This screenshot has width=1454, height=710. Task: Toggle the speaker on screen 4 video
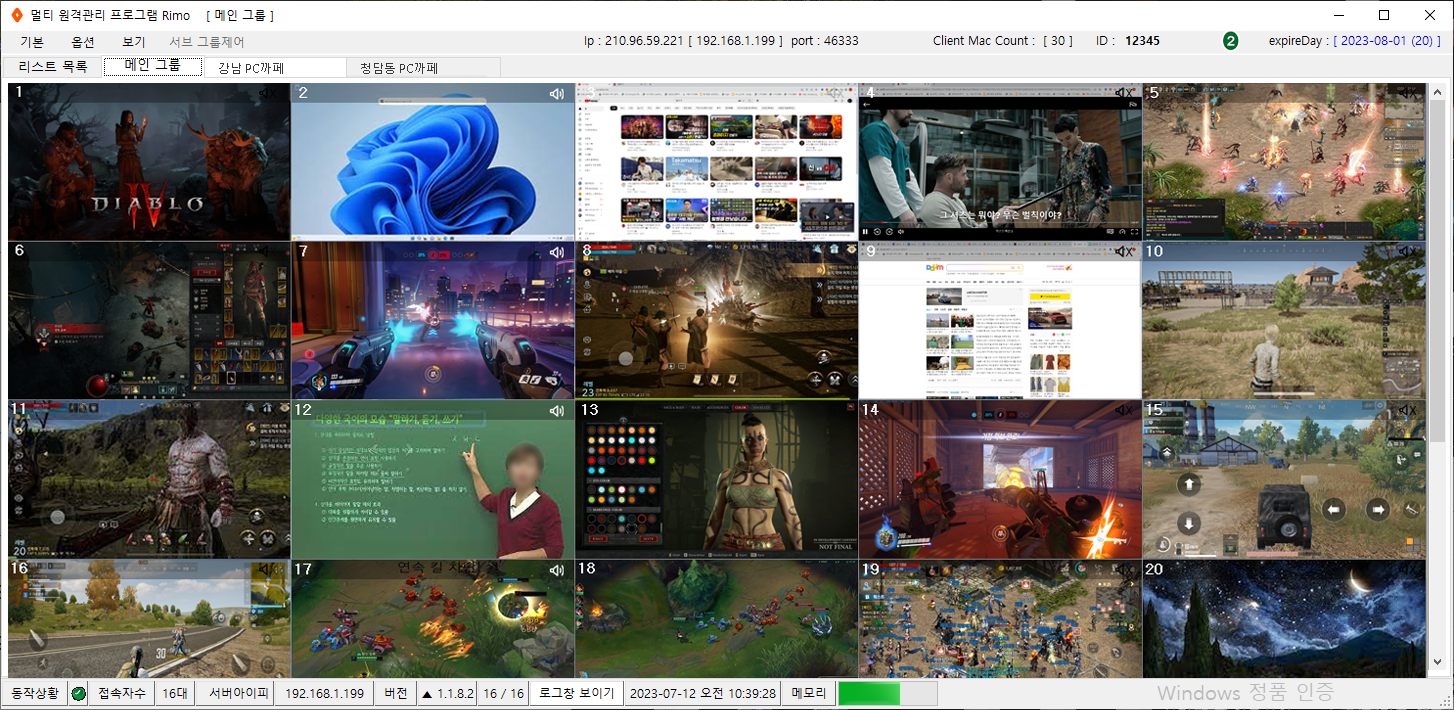tap(1125, 93)
